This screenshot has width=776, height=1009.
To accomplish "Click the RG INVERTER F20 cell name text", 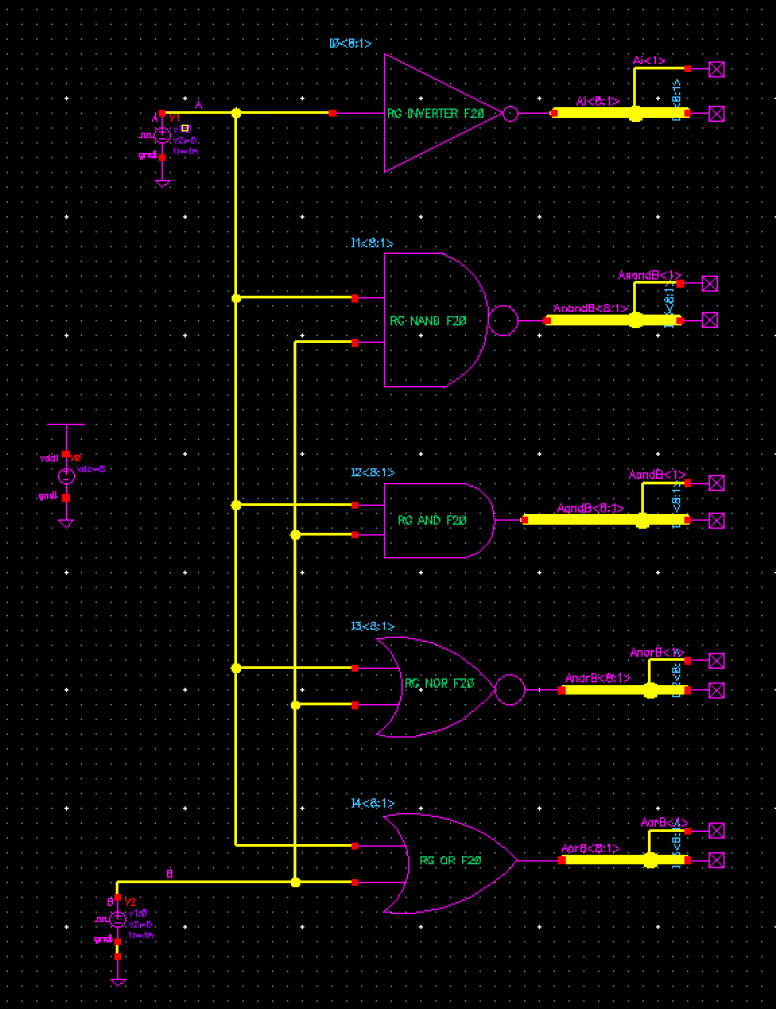I will coord(436,114).
